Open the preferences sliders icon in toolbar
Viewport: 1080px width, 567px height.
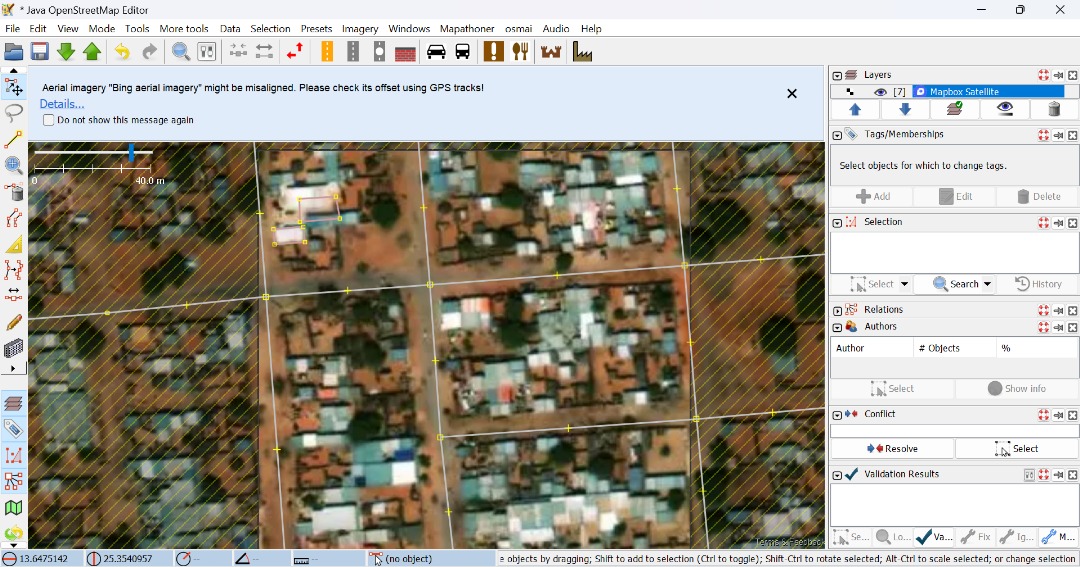207,52
